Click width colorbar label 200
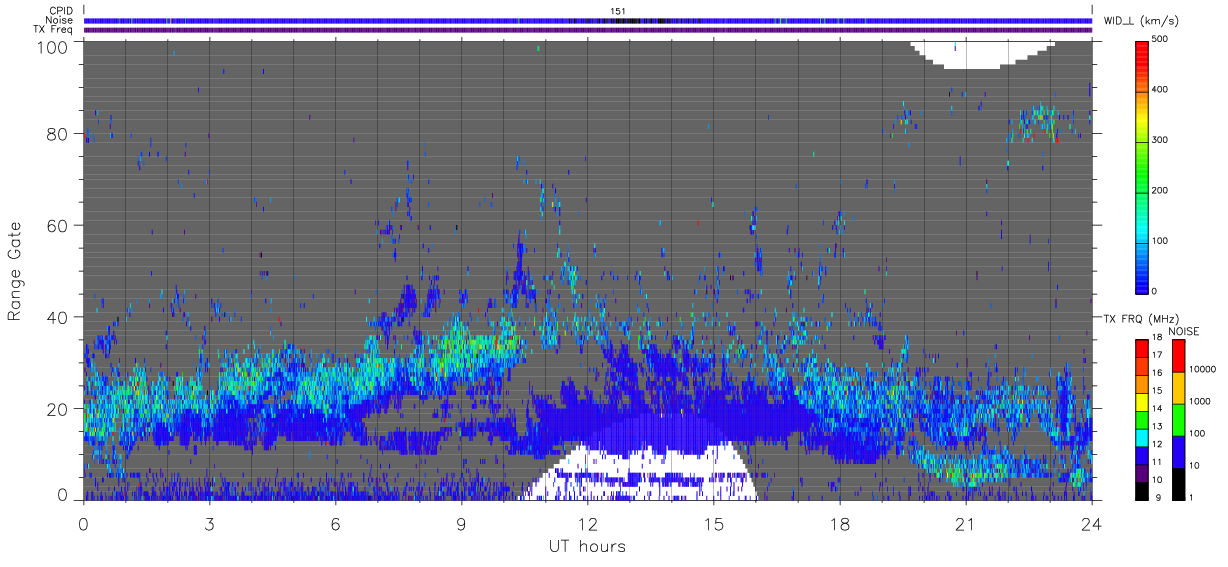The width and height of the screenshot is (1228, 567). (1160, 190)
